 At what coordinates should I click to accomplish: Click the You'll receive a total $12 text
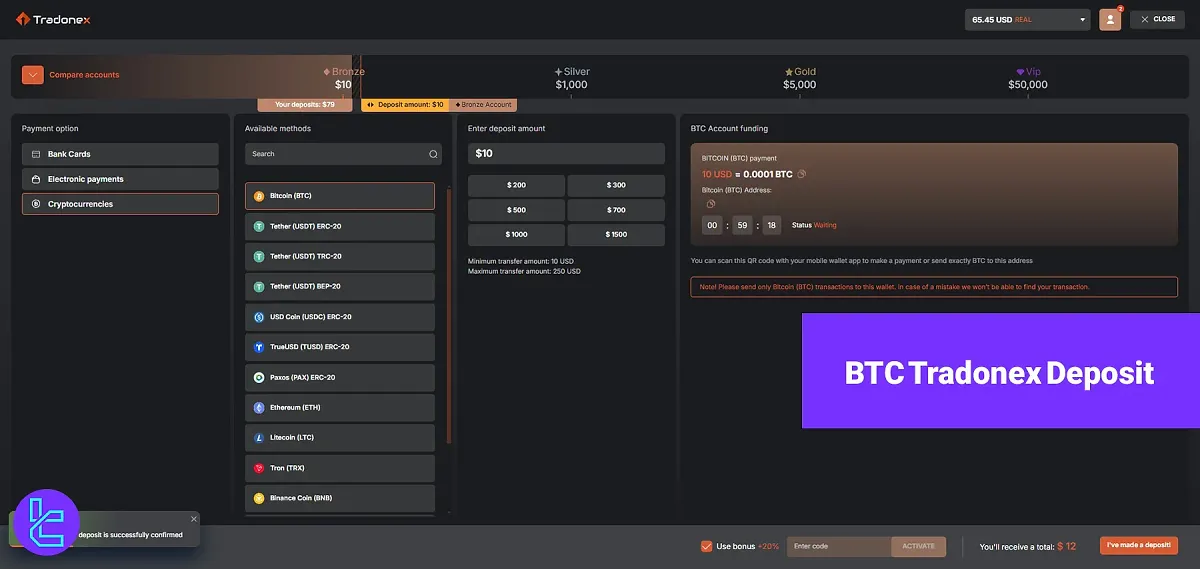pos(1028,546)
